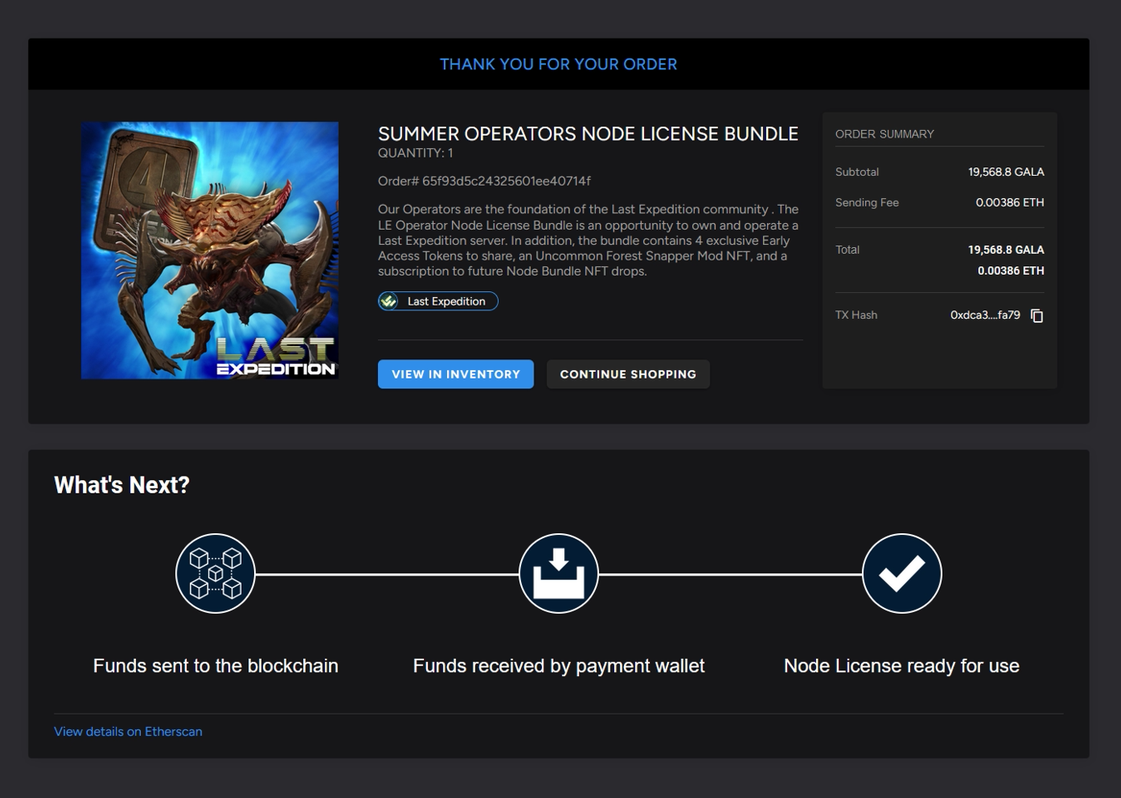Click the Order Summary heading

pos(884,134)
